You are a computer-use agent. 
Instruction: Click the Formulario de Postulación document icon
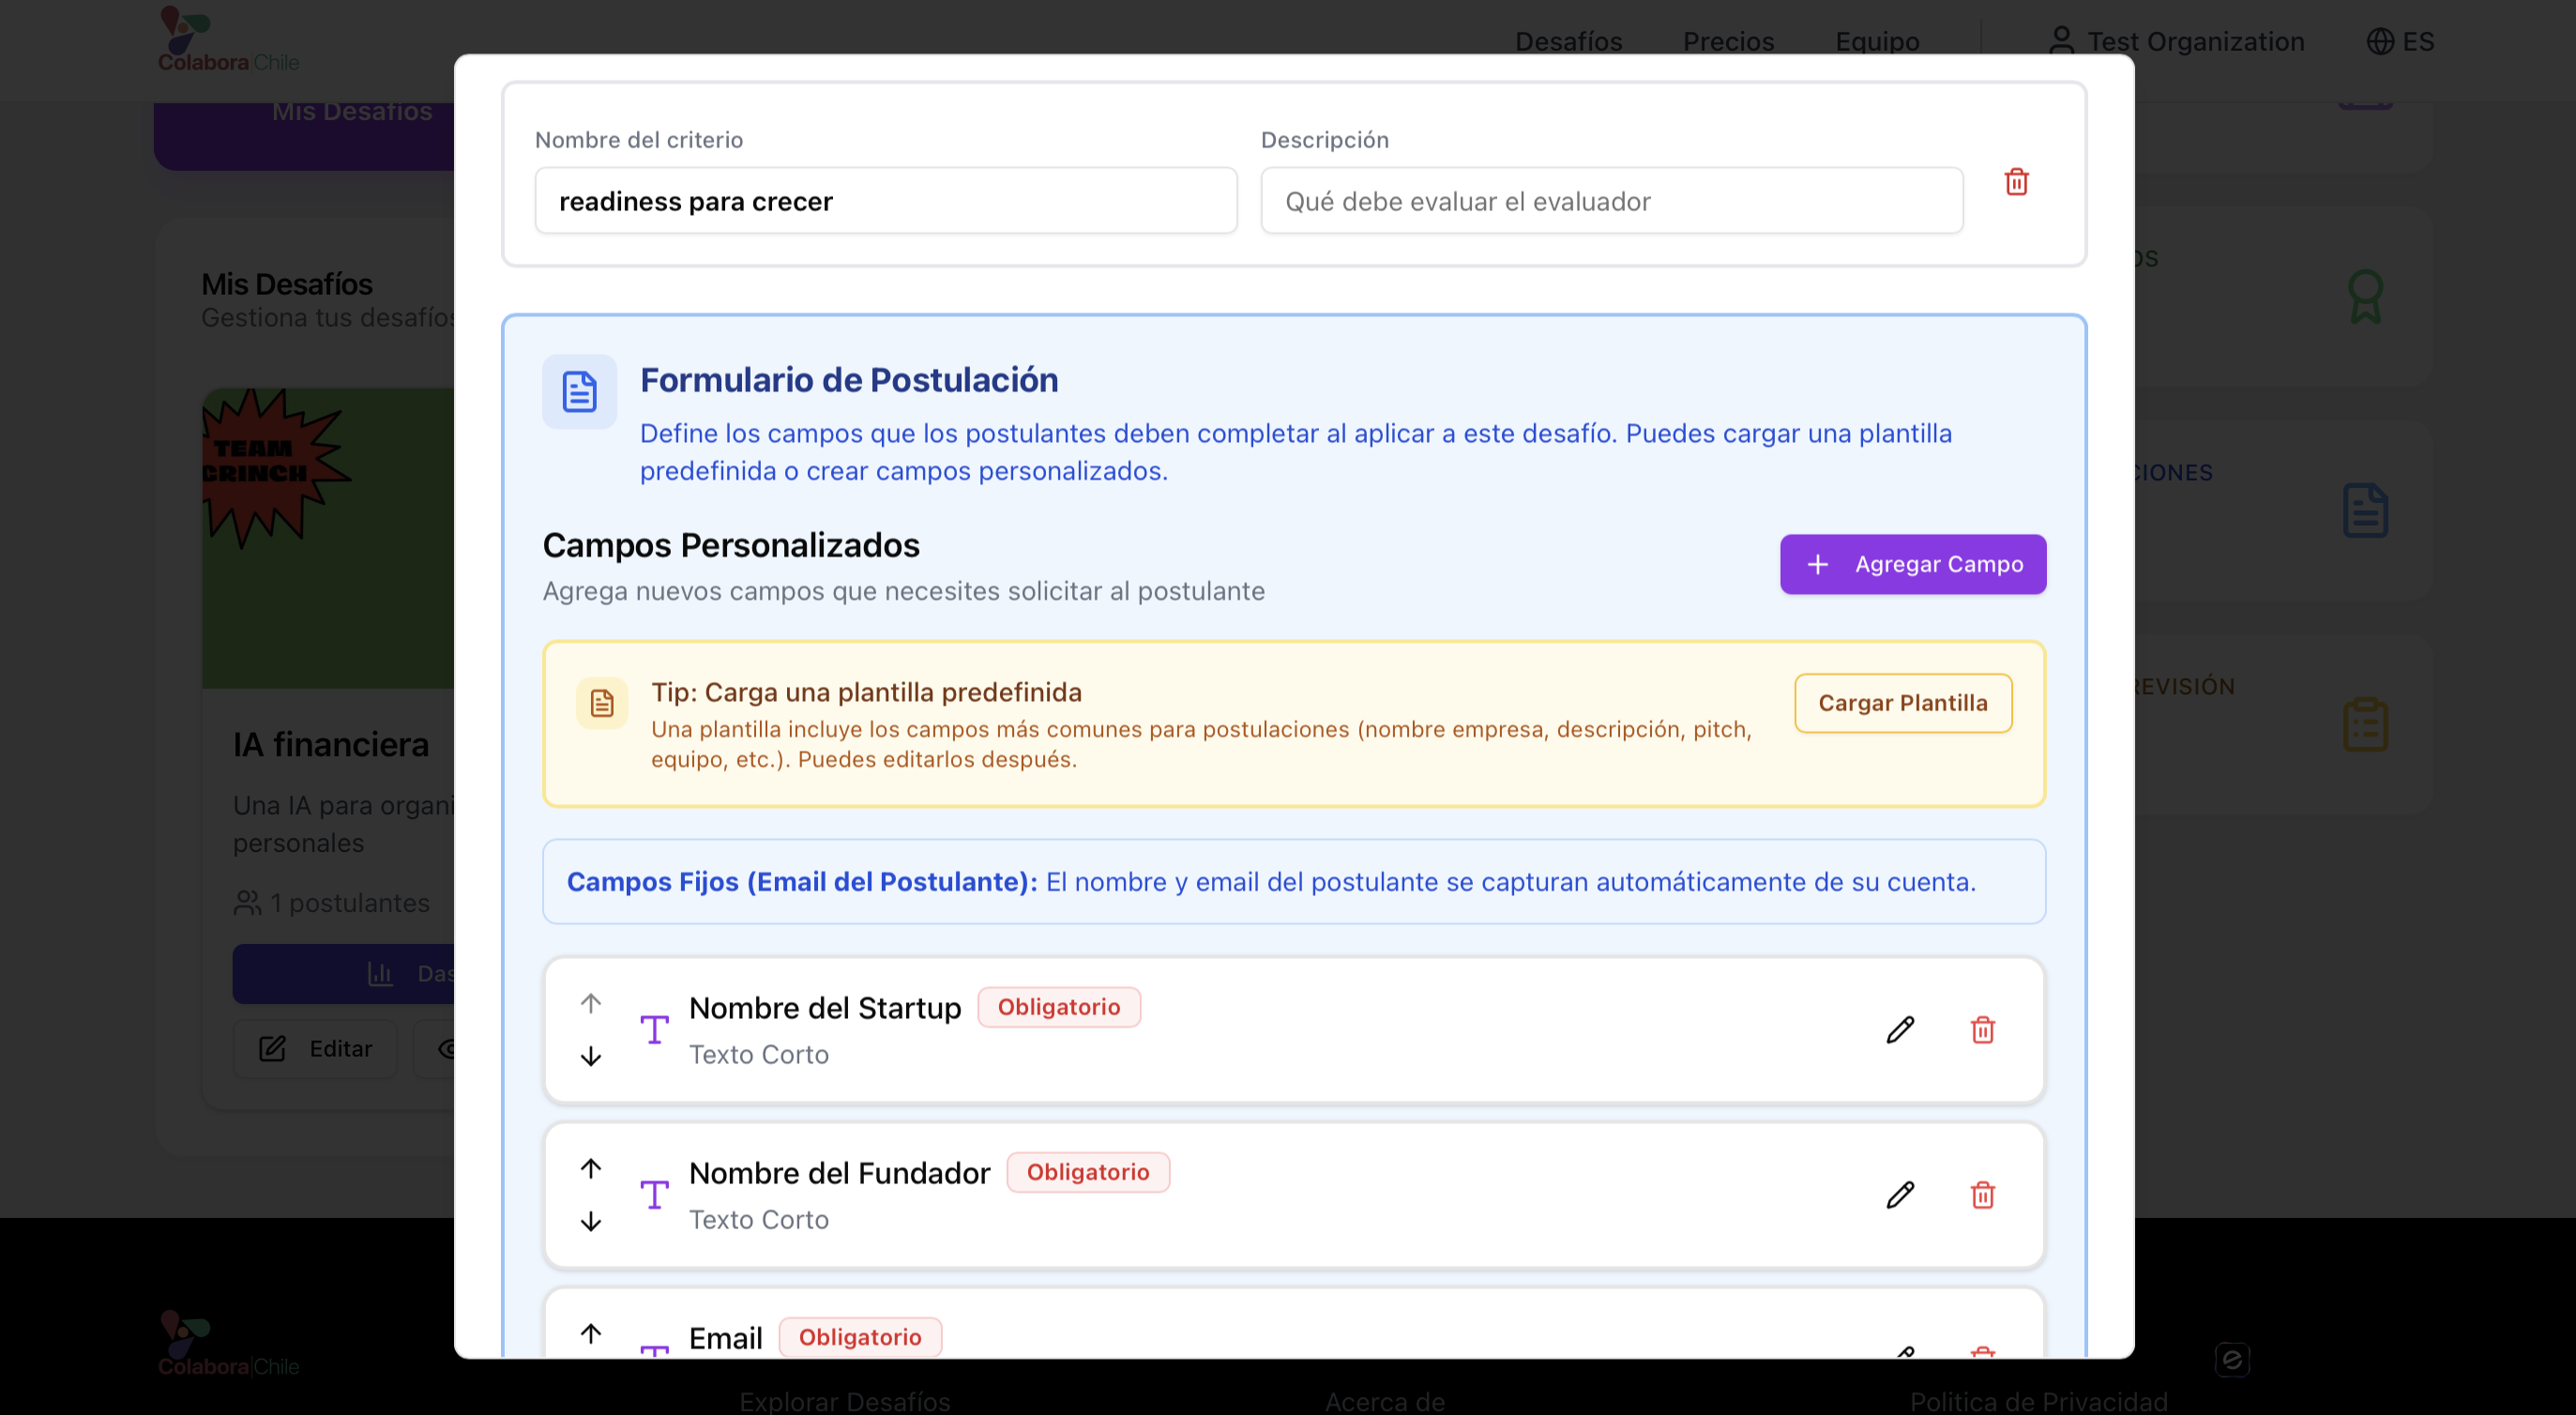click(579, 391)
